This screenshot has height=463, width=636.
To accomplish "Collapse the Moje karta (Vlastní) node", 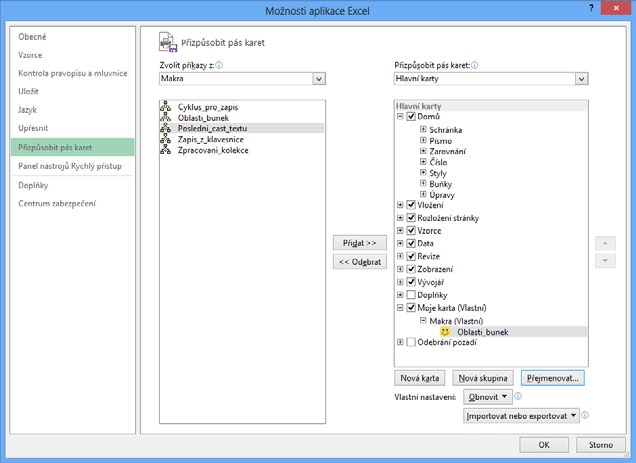I will coord(400,308).
